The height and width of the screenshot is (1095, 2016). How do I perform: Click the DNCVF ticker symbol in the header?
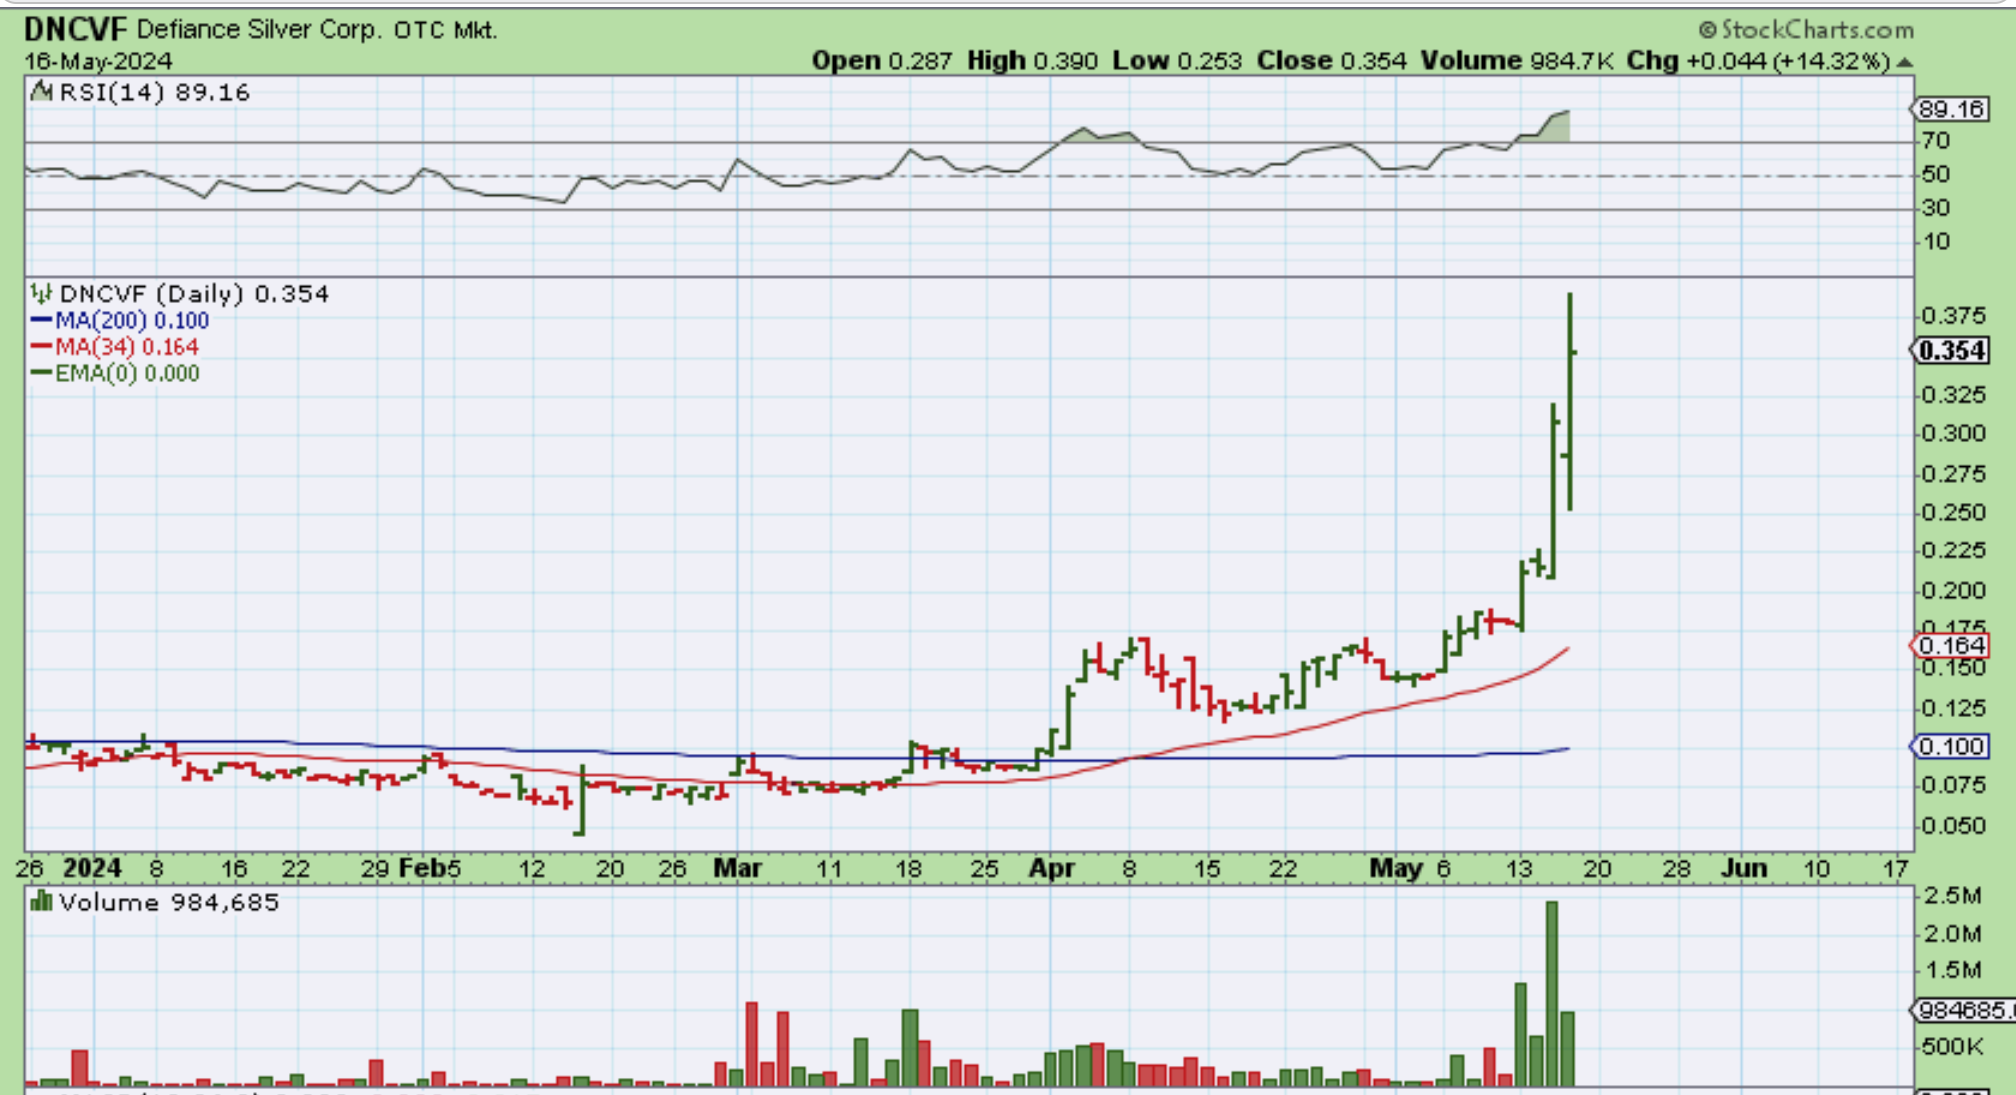pos(75,29)
